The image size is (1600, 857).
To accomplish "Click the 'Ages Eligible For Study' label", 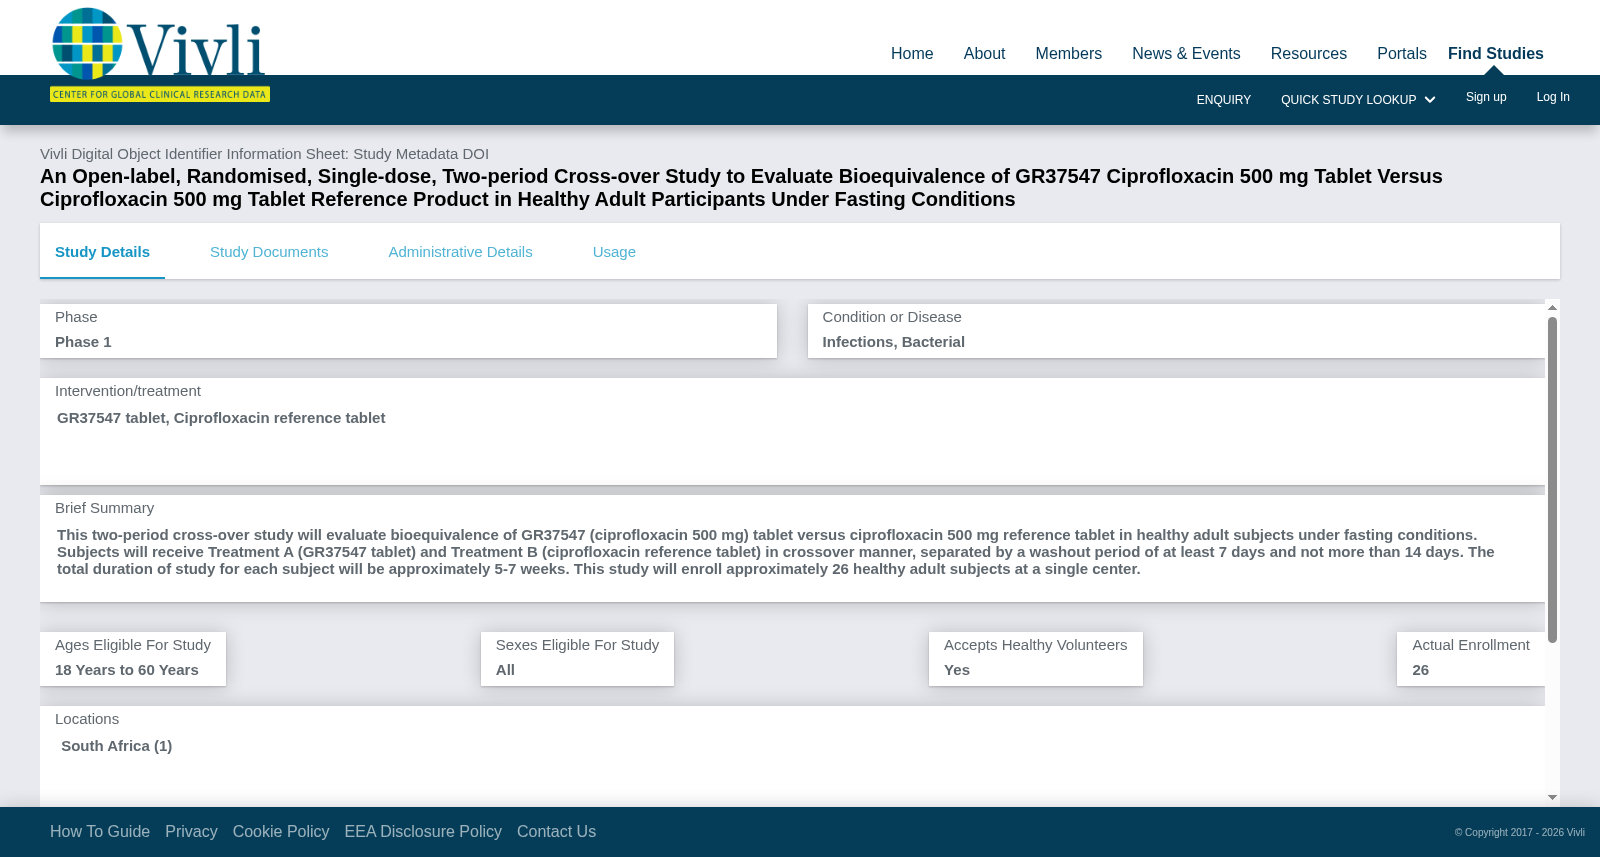I will (133, 645).
